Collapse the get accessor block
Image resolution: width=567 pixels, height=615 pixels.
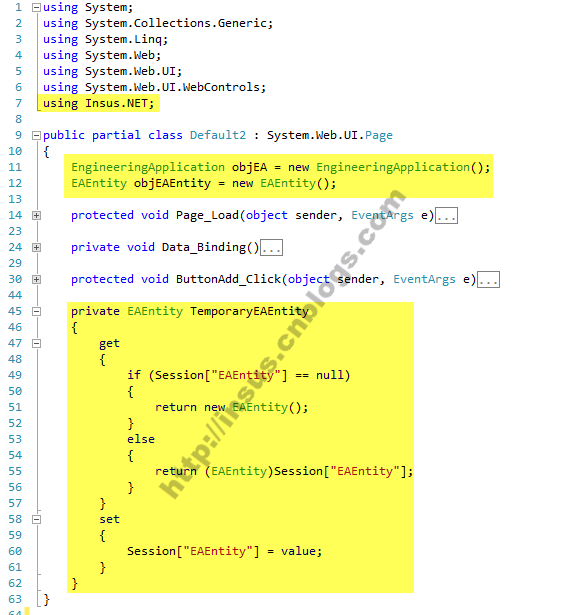(x=36, y=344)
